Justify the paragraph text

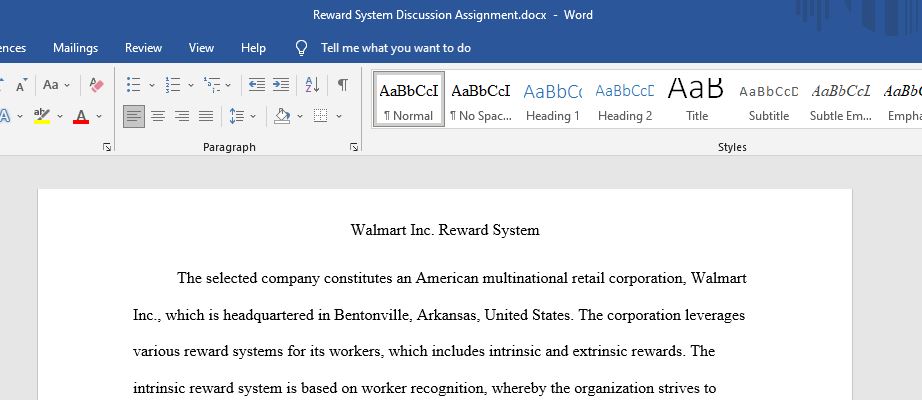click(x=206, y=116)
